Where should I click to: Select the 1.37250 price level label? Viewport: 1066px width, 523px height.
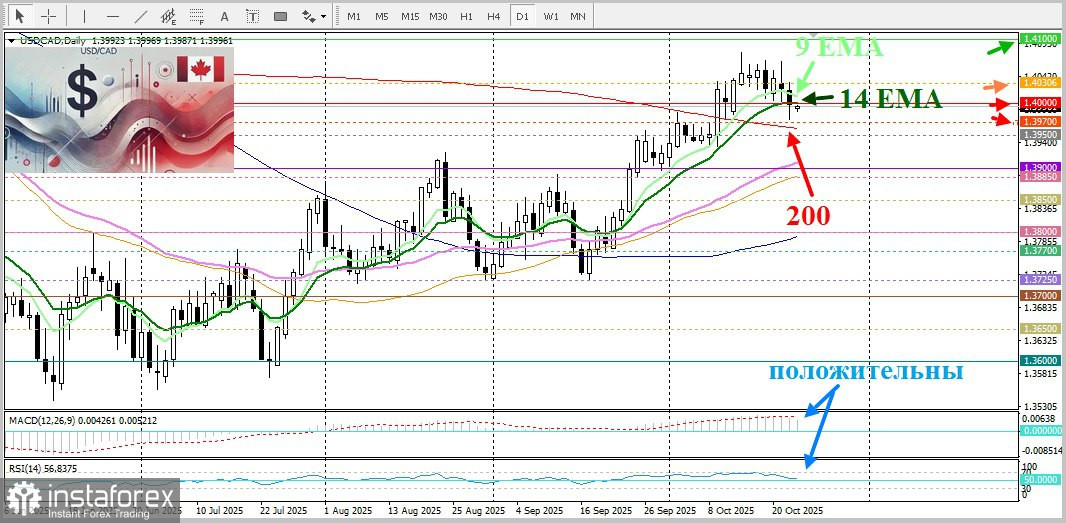pos(1040,280)
